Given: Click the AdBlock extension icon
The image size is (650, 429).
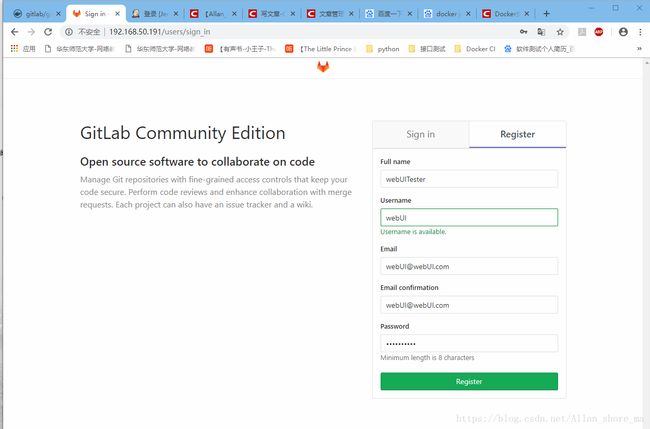Looking at the screenshot, I should (599, 32).
